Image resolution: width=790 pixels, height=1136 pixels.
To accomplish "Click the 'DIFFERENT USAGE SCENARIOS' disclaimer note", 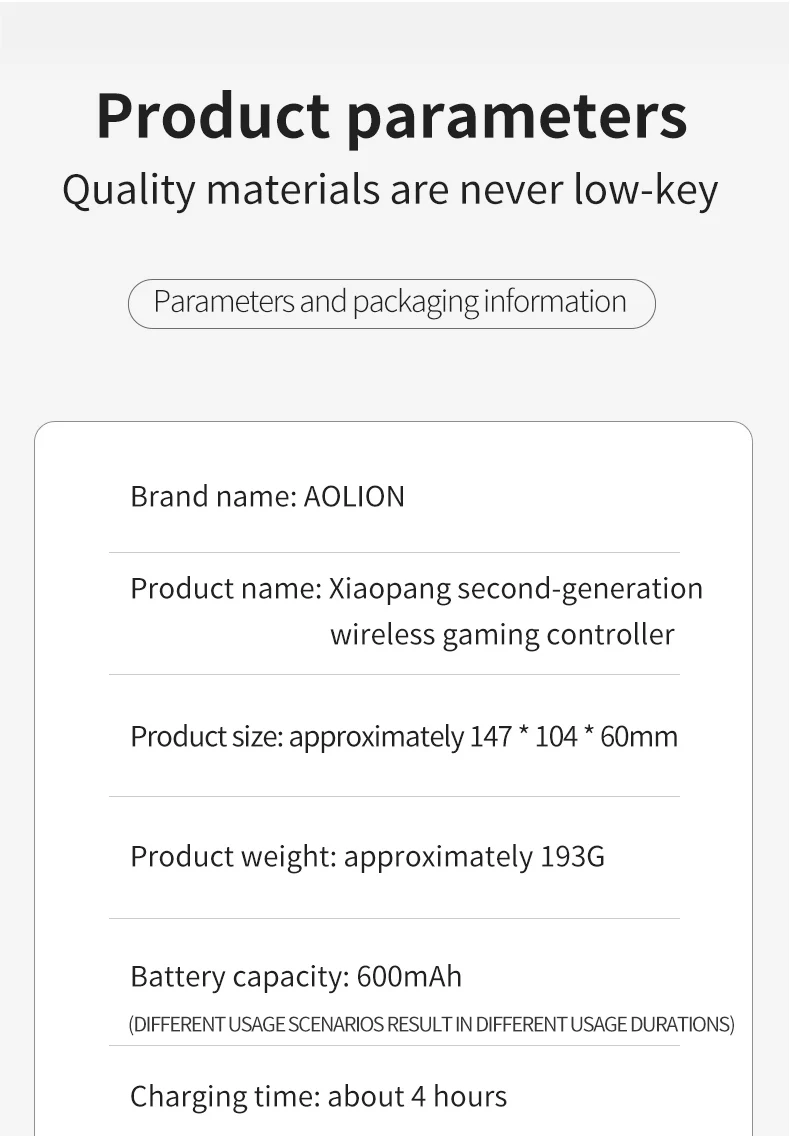I will pos(431,1024).
